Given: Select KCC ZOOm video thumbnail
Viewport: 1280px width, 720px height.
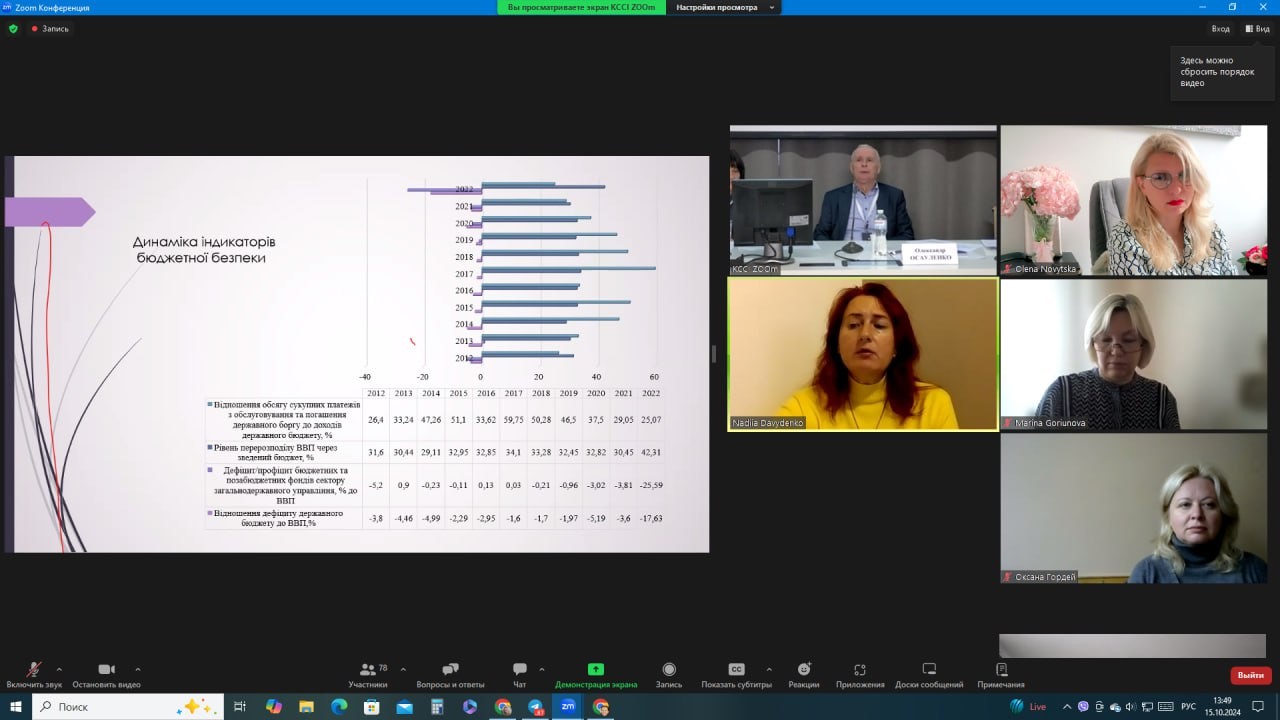Looking at the screenshot, I should [863, 200].
